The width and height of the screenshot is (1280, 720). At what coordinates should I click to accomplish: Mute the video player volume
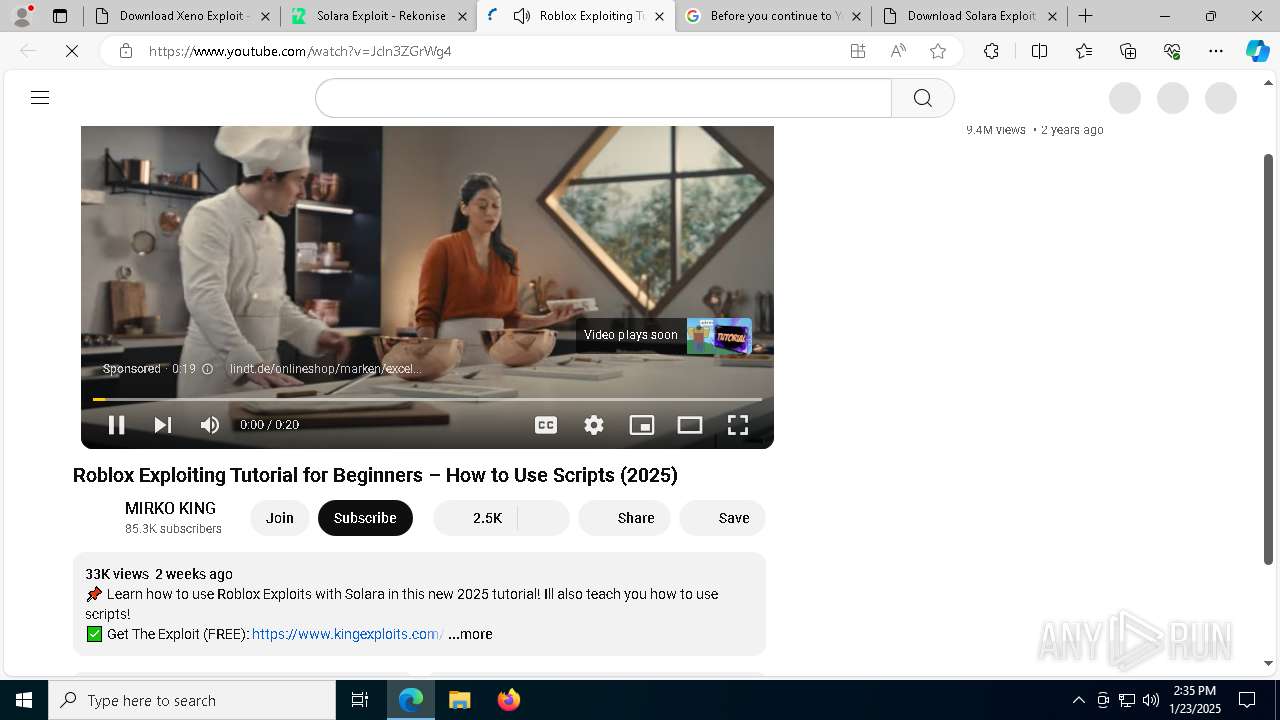(209, 425)
